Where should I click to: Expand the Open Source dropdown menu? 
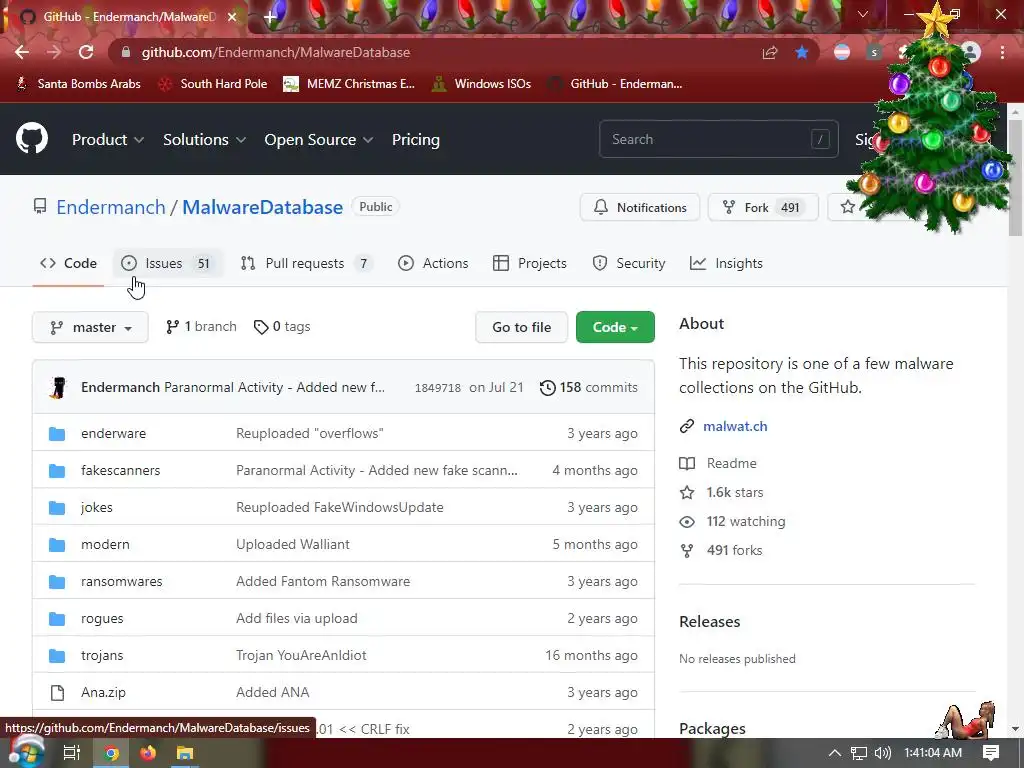319,140
